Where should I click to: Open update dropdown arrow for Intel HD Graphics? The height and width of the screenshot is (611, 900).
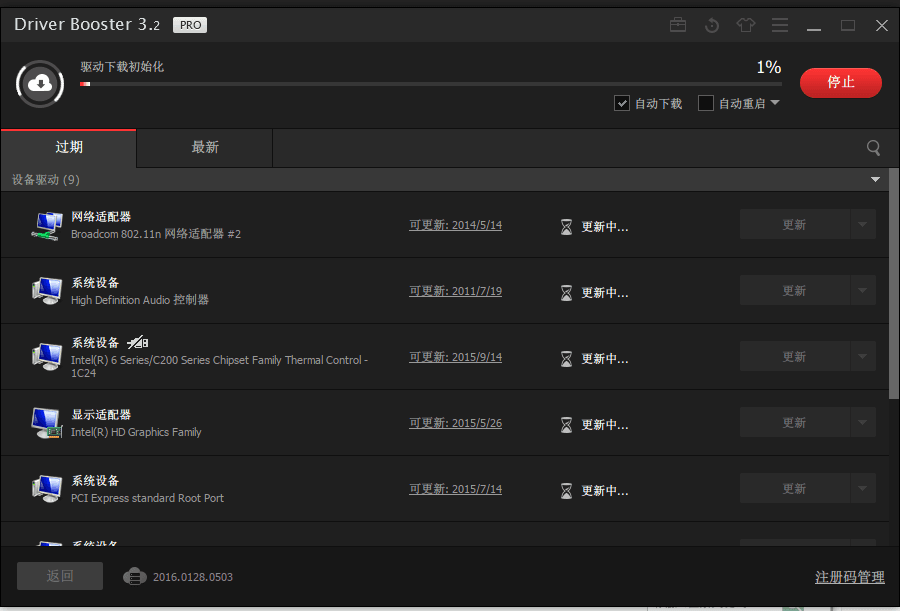pyautogui.click(x=863, y=423)
